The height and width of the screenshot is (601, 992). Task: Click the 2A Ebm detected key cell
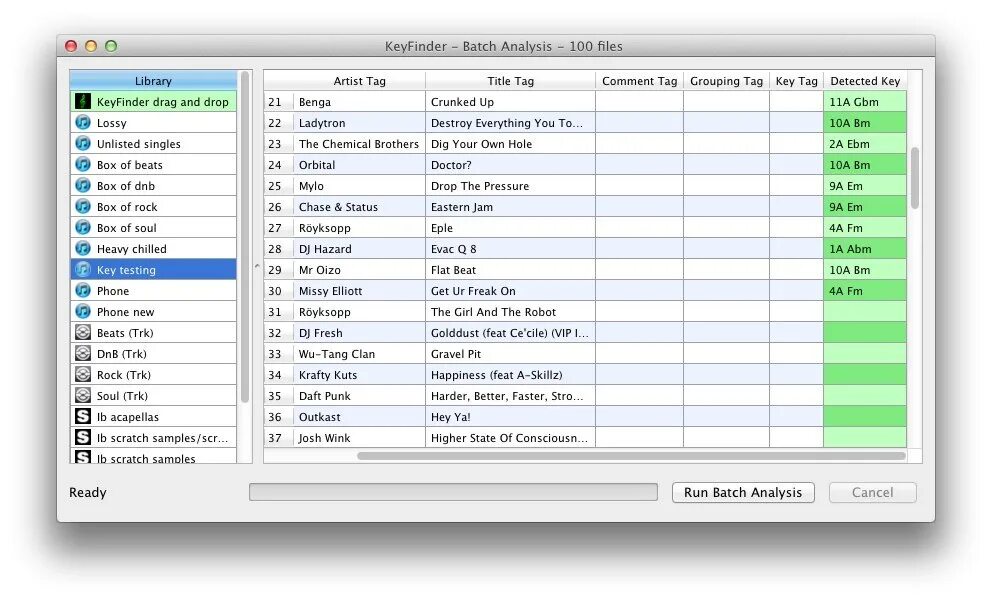865,144
